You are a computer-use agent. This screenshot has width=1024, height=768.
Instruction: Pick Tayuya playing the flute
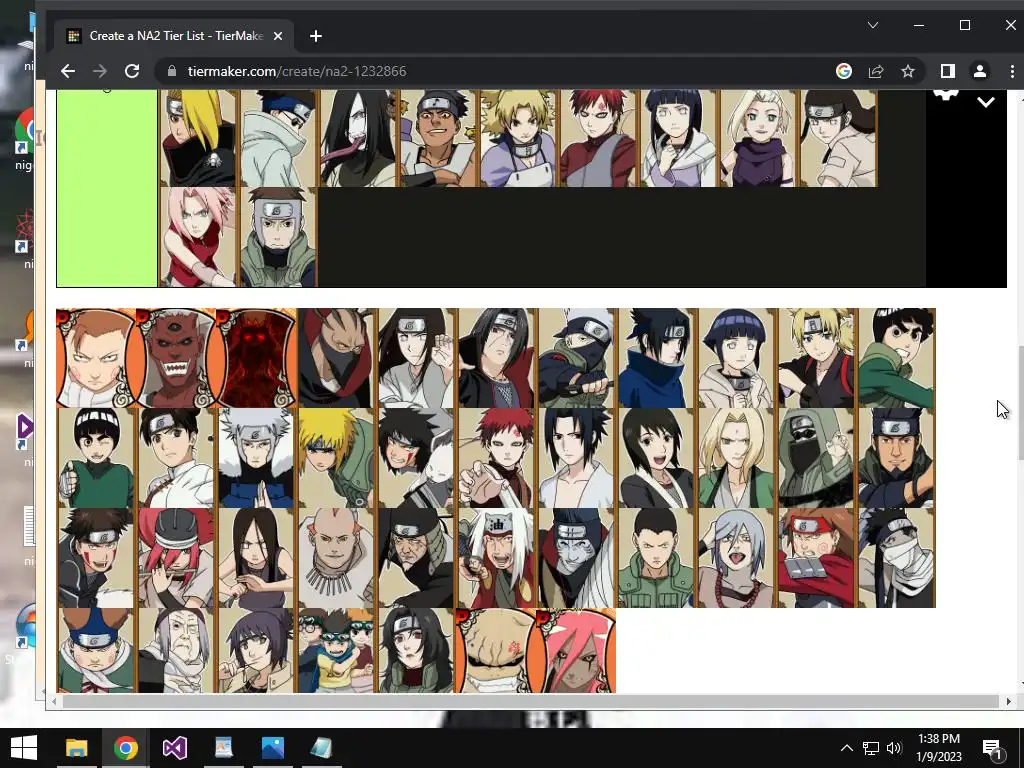click(176, 558)
